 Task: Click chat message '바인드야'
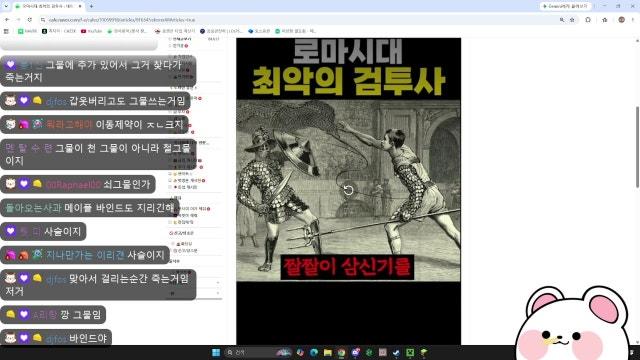coord(88,338)
